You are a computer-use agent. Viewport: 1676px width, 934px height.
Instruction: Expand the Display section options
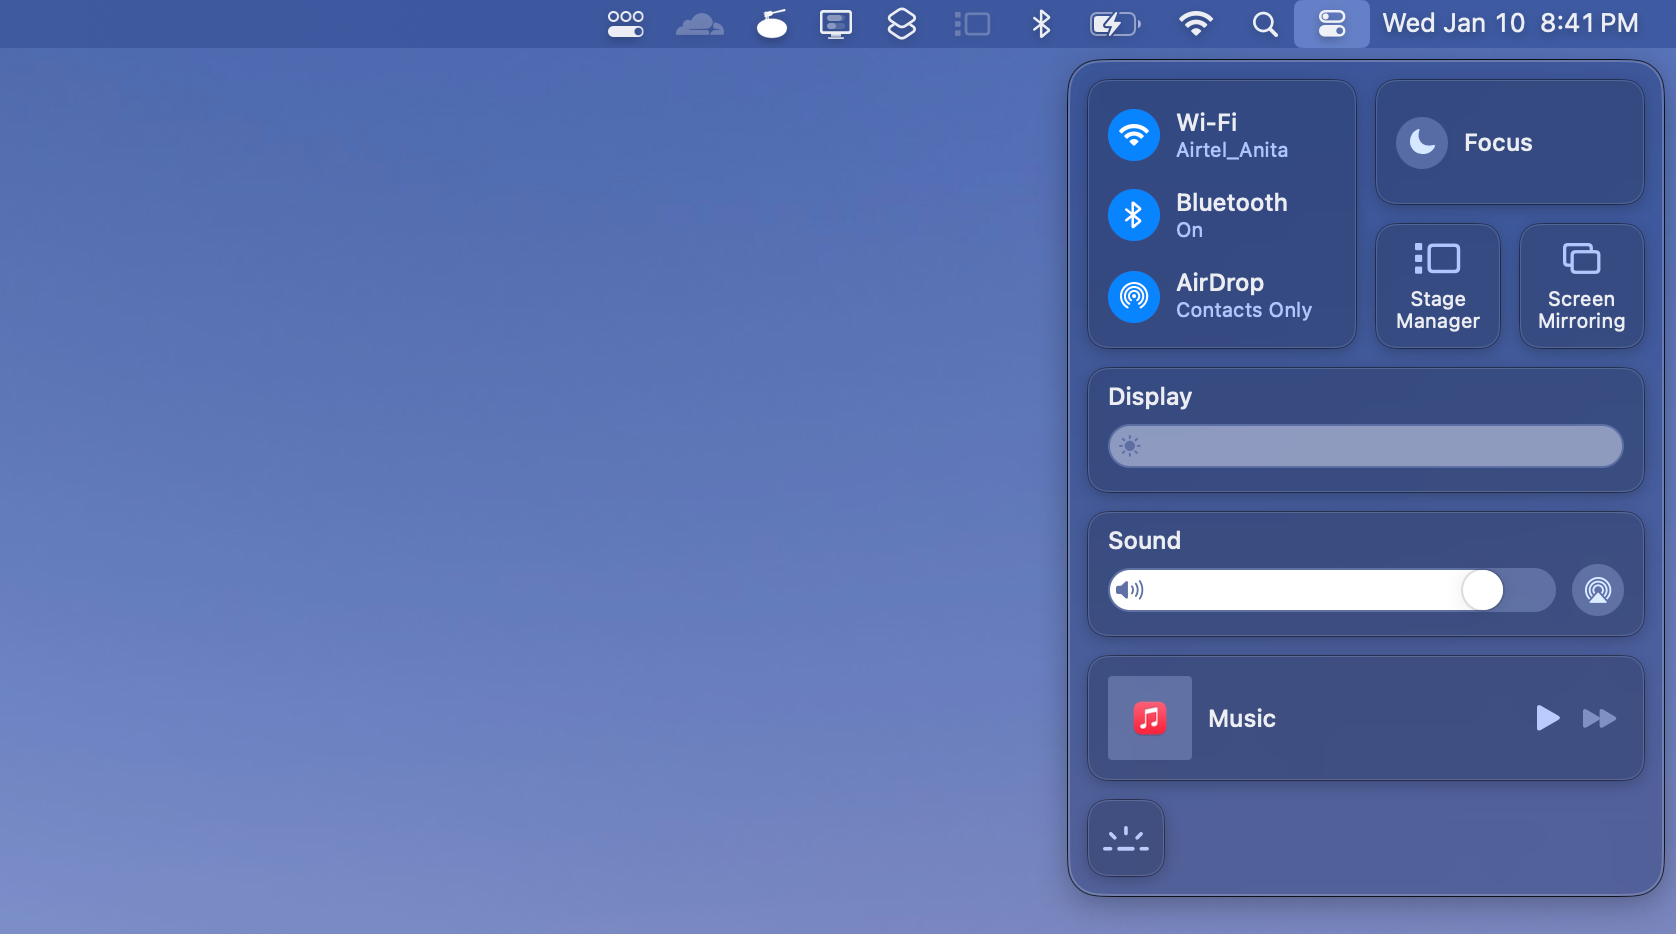point(1150,396)
